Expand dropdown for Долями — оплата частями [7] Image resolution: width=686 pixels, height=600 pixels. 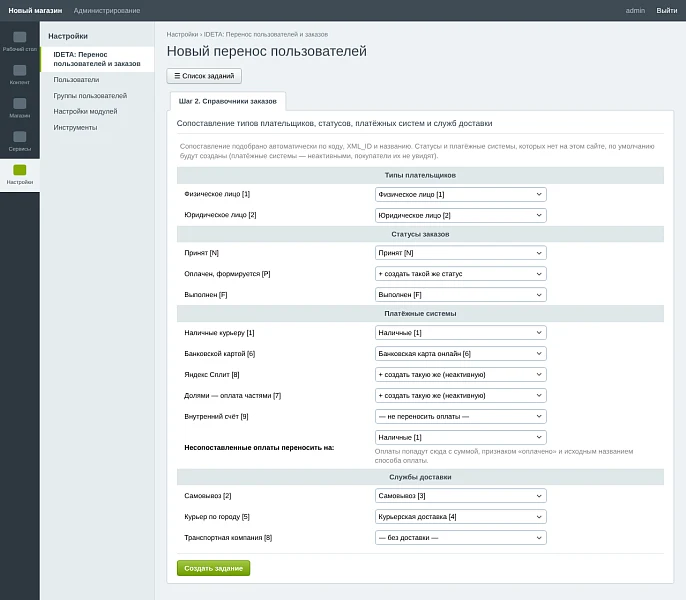pos(460,396)
